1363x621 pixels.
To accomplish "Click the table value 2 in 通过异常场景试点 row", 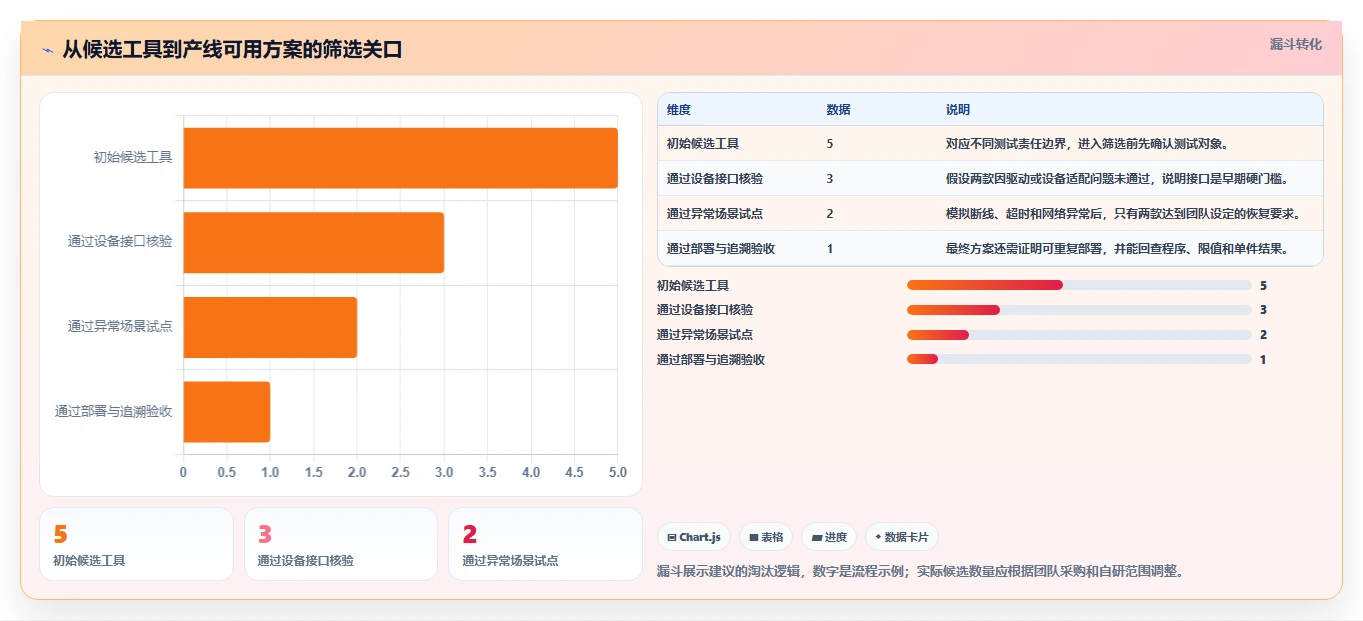I will click(x=830, y=214).
